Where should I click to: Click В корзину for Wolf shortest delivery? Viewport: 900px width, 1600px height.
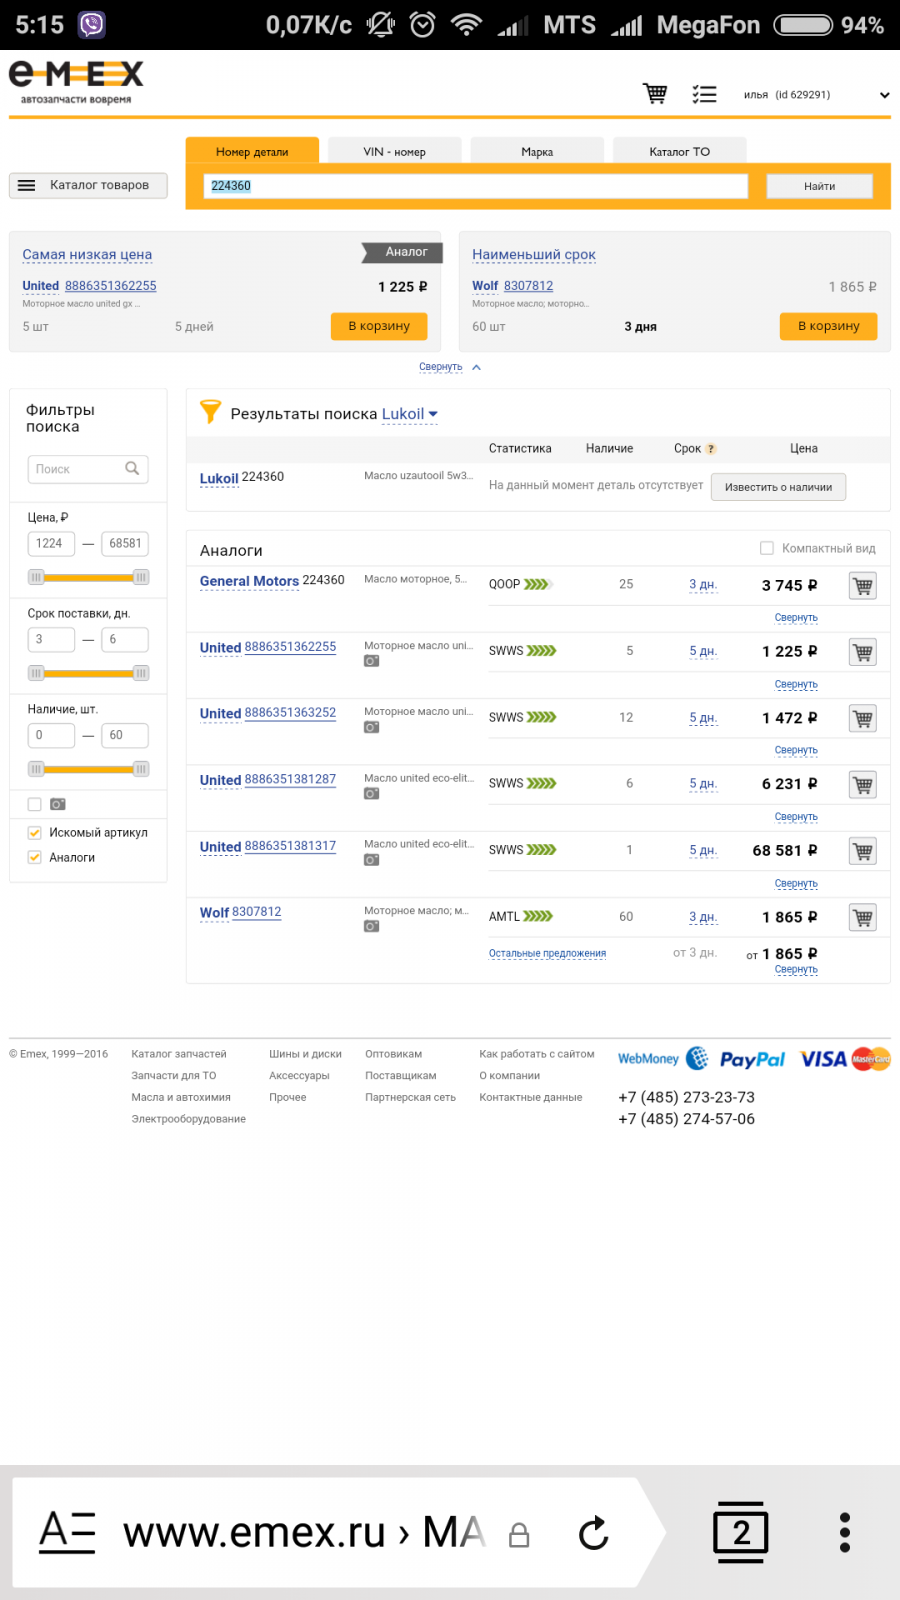[x=829, y=326]
